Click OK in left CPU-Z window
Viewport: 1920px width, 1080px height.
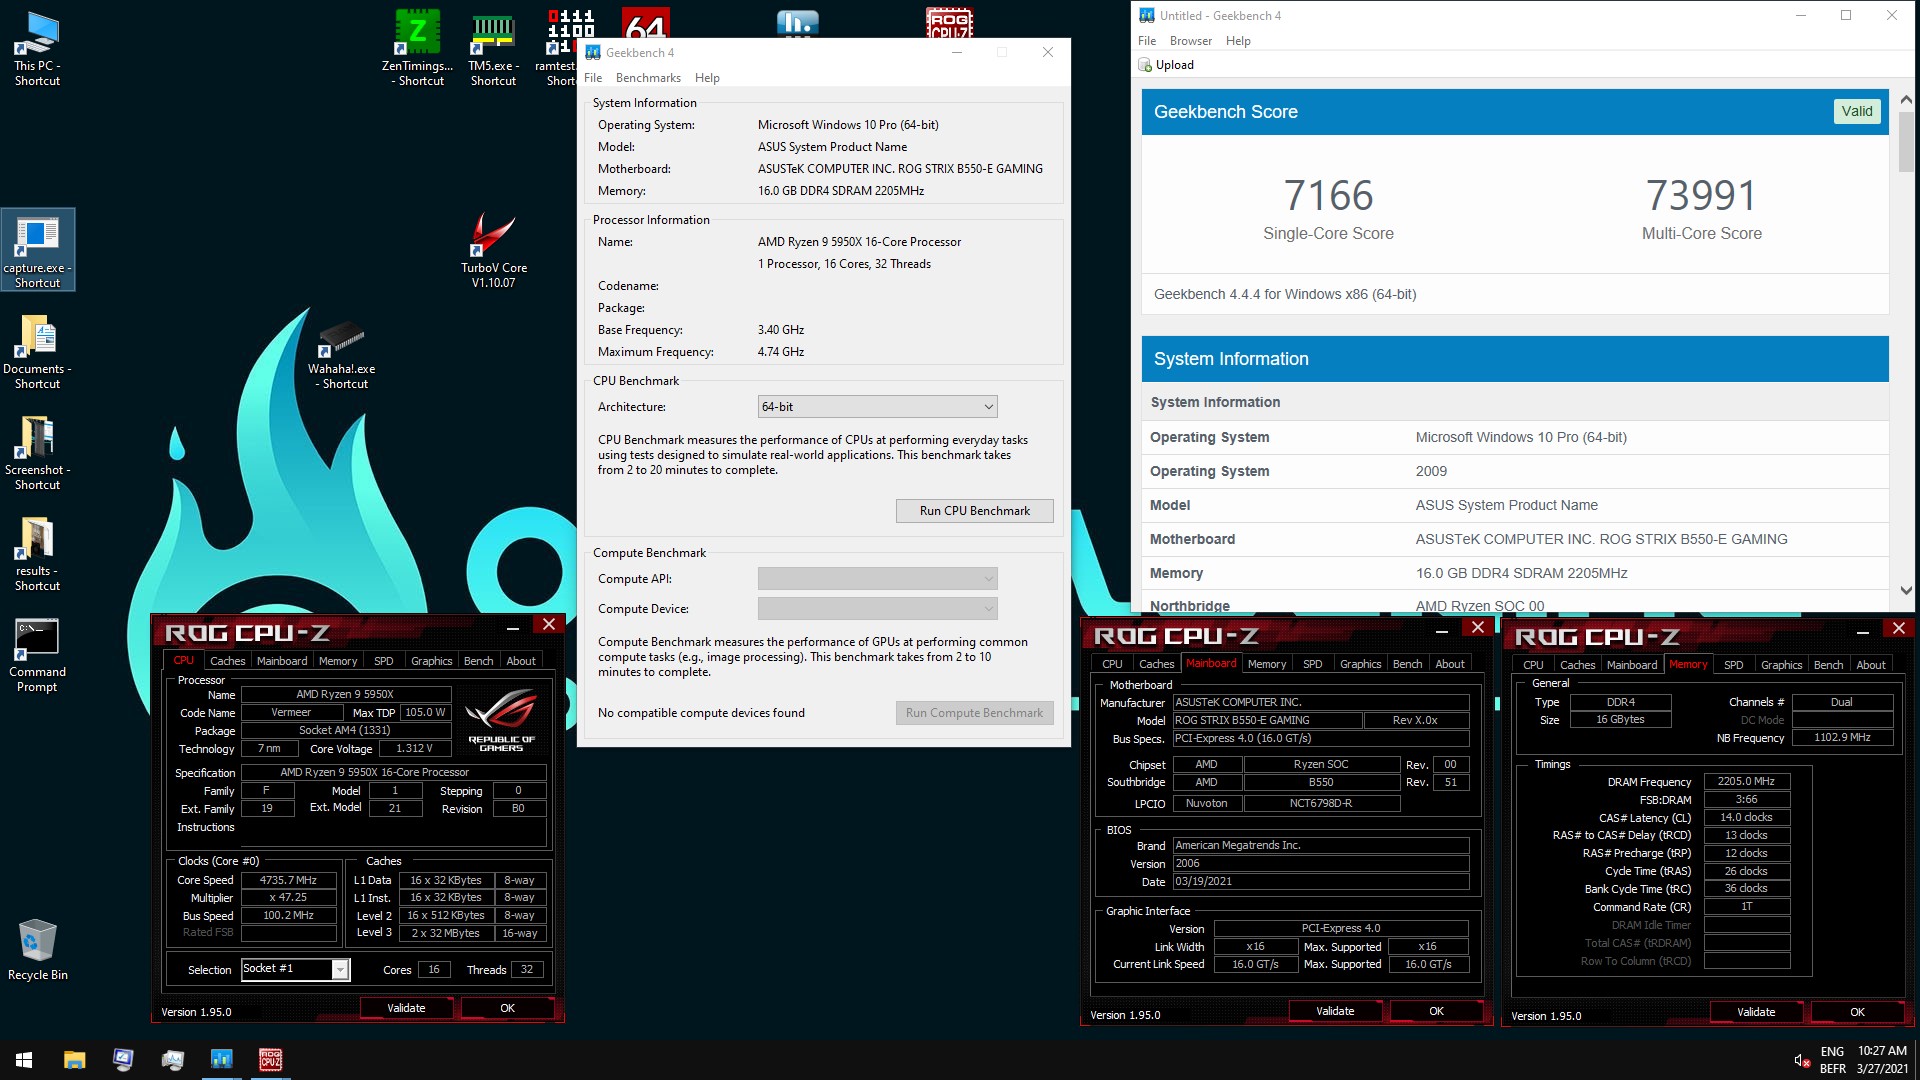tap(507, 1008)
